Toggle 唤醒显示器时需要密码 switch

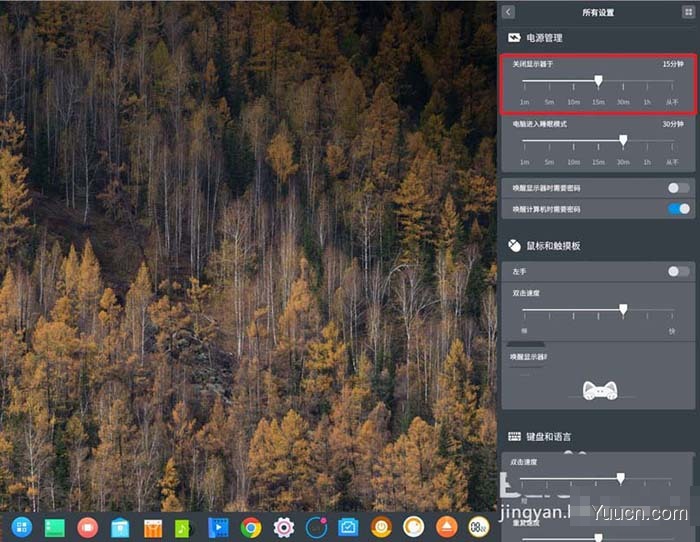[x=679, y=188]
